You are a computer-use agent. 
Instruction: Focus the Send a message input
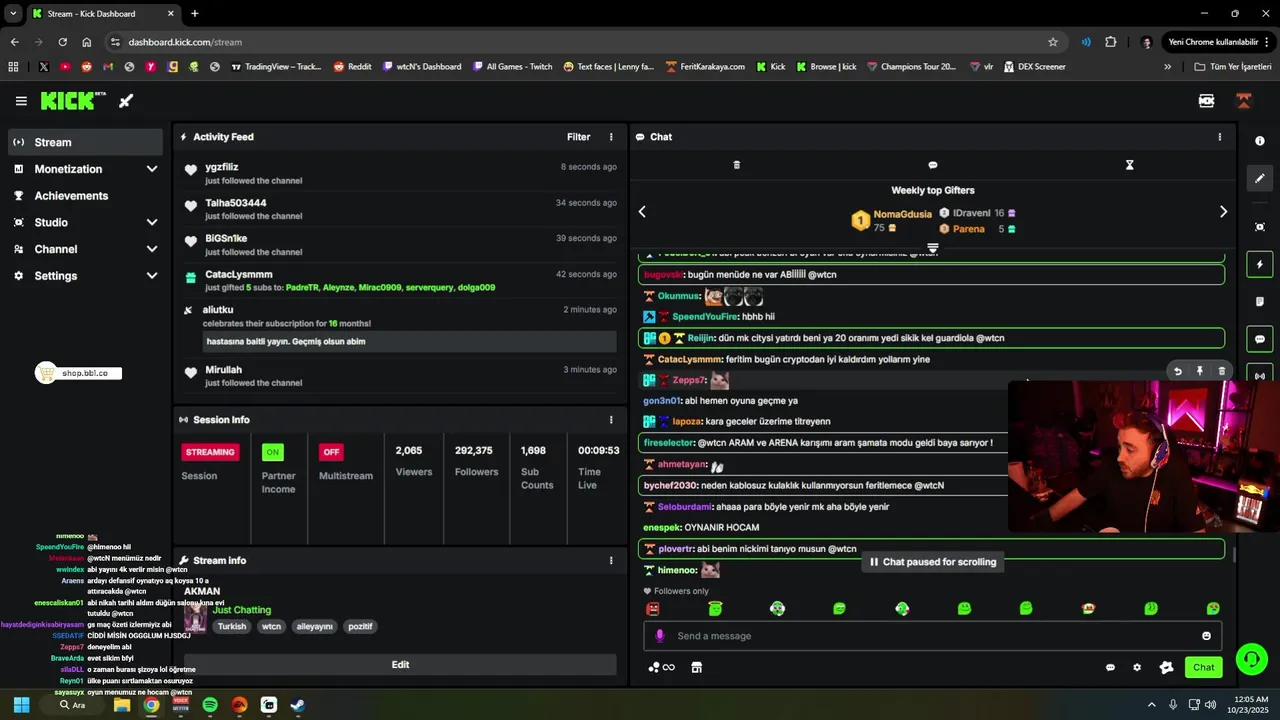(930, 636)
